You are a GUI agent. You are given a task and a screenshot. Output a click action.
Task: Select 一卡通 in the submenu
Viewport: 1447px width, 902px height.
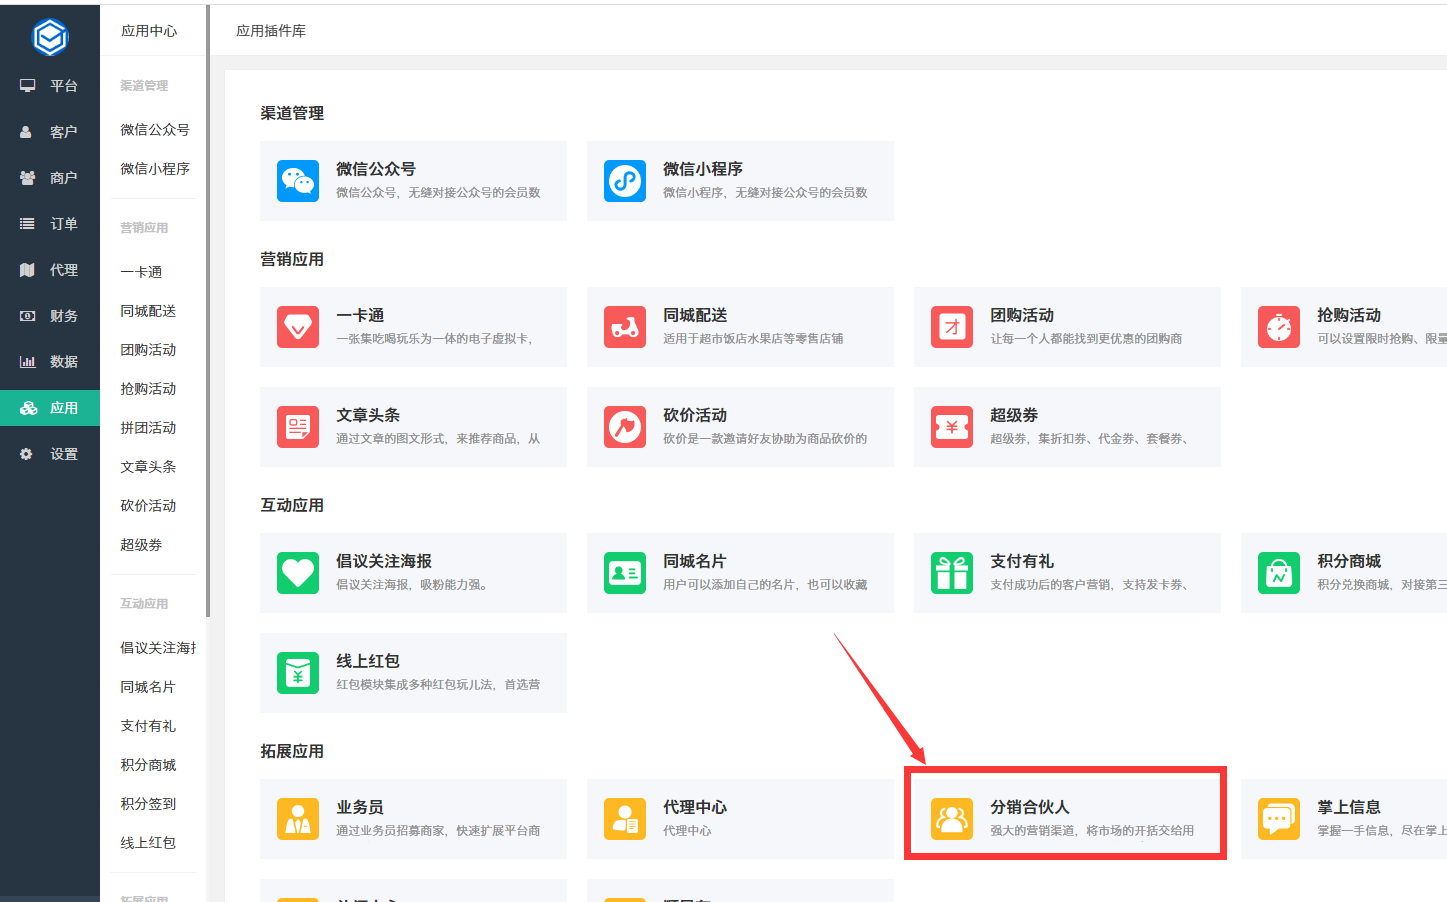point(141,272)
